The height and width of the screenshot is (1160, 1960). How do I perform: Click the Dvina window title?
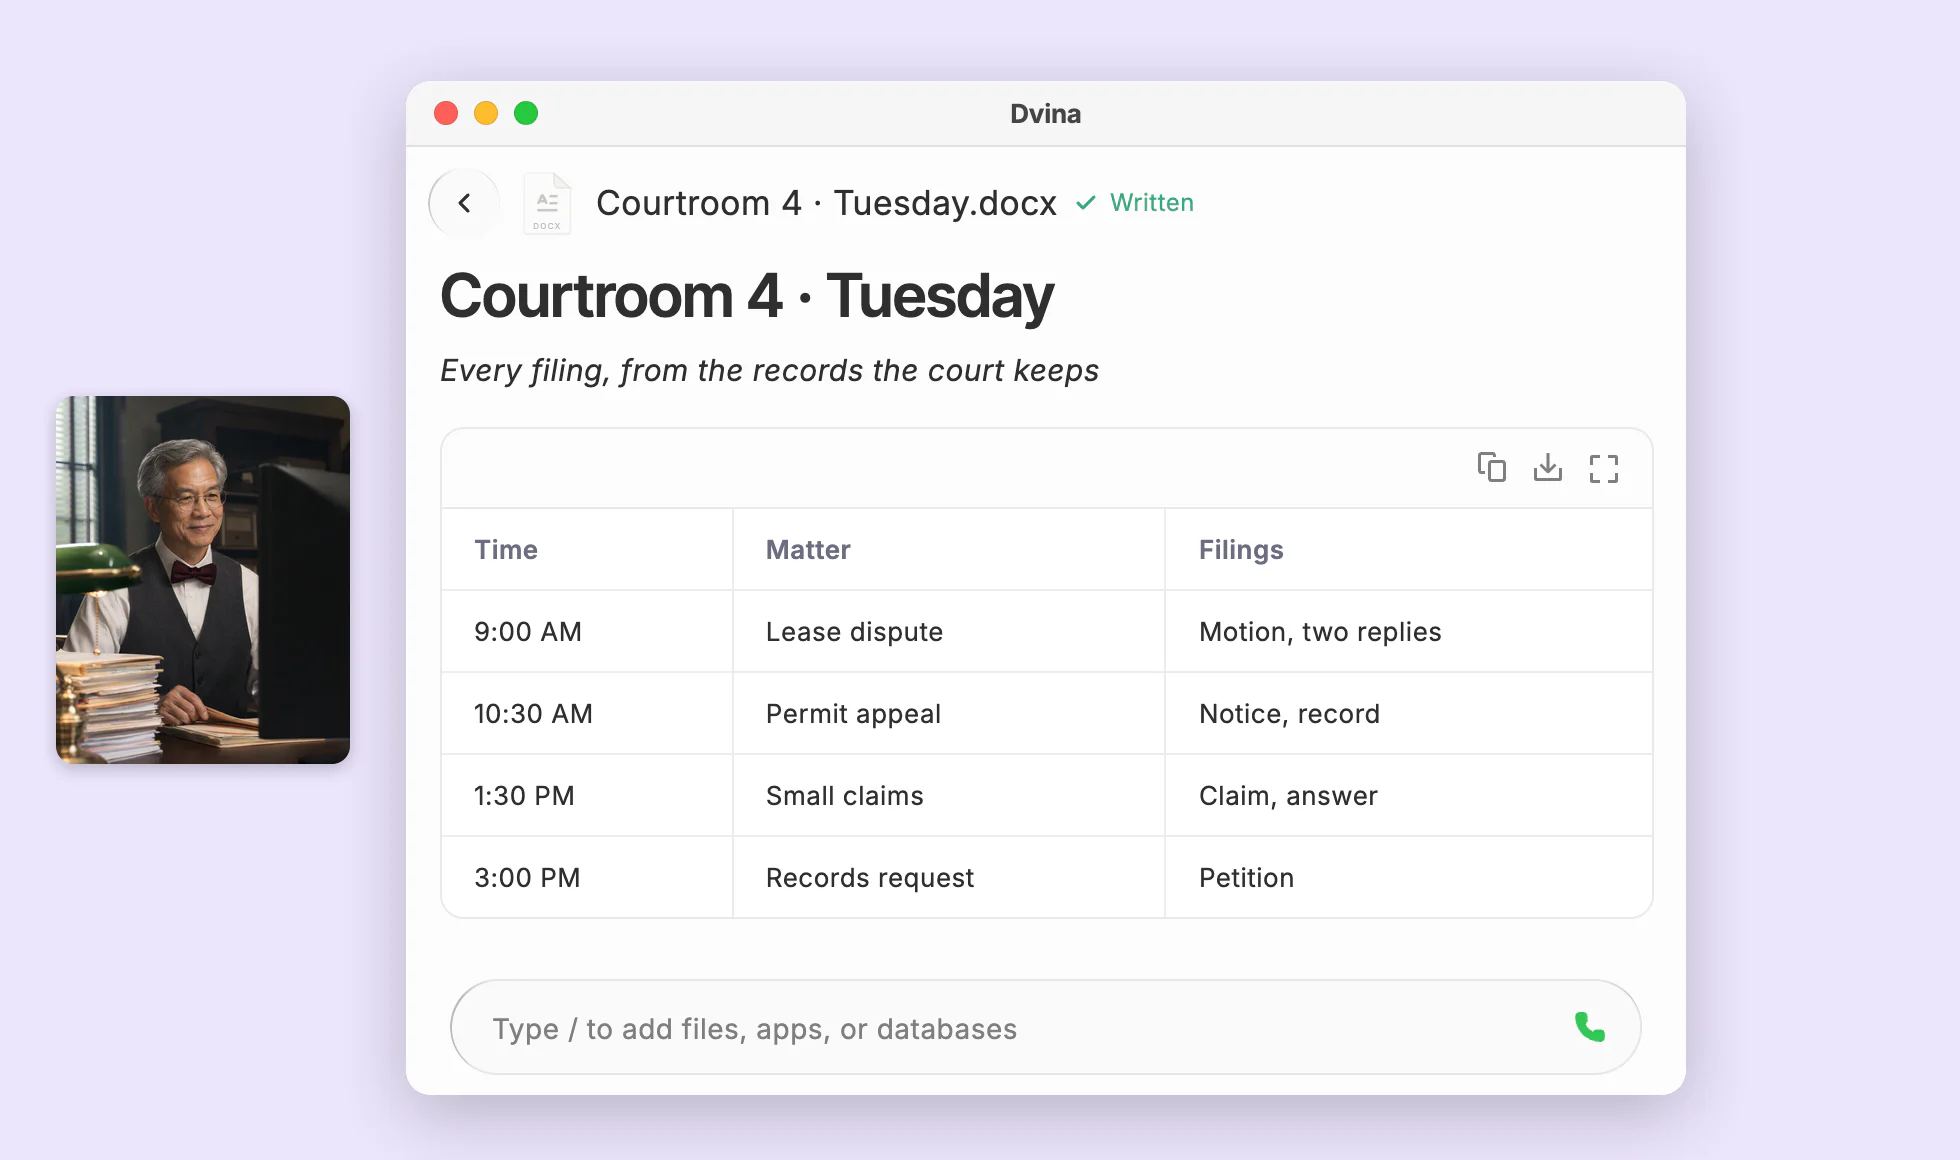click(1045, 113)
